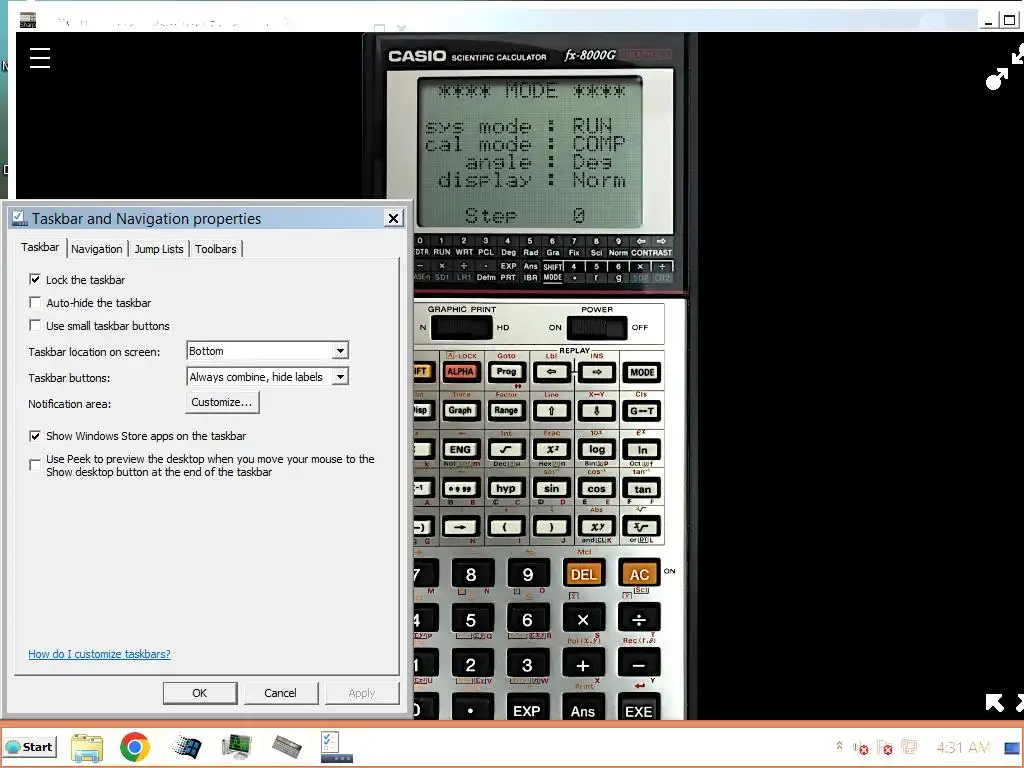This screenshot has height=768, width=1024.
Task: Tap the Range key on the calculator
Action: 506,410
